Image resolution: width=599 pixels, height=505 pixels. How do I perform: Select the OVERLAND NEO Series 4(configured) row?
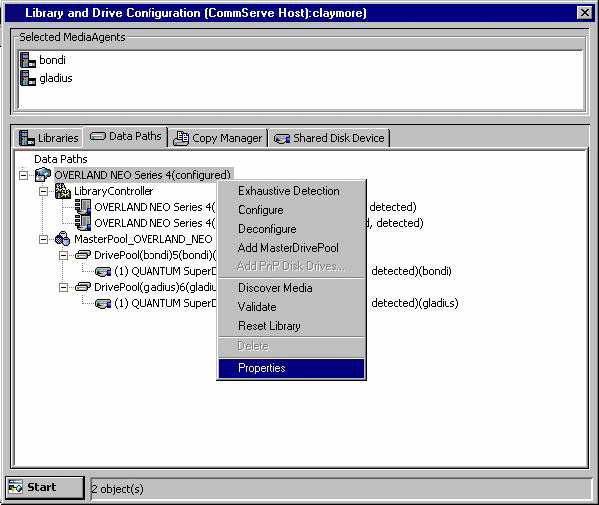click(143, 175)
